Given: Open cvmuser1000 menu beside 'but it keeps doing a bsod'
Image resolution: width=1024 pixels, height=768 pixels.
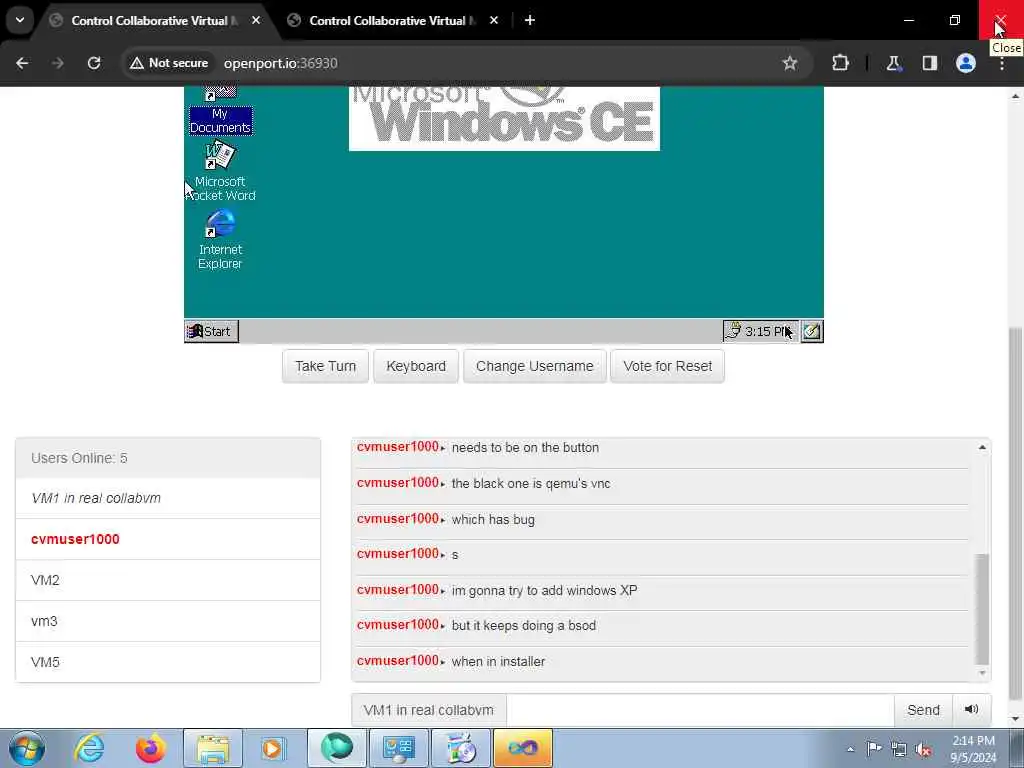Looking at the screenshot, I should point(400,625).
